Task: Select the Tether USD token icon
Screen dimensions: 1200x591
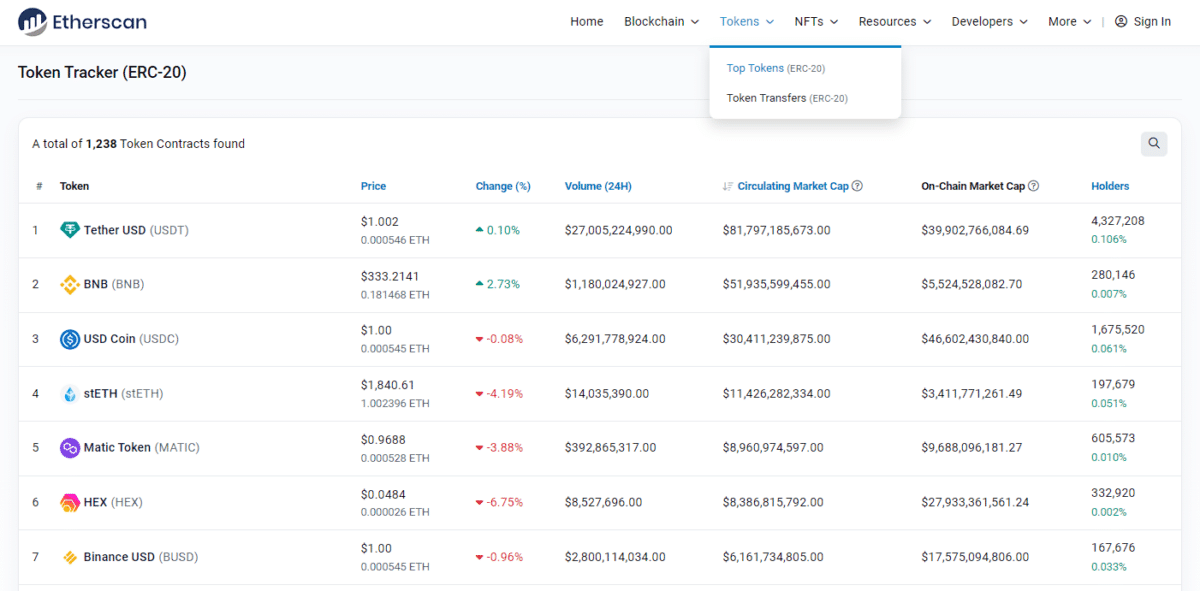Action: [x=69, y=229]
